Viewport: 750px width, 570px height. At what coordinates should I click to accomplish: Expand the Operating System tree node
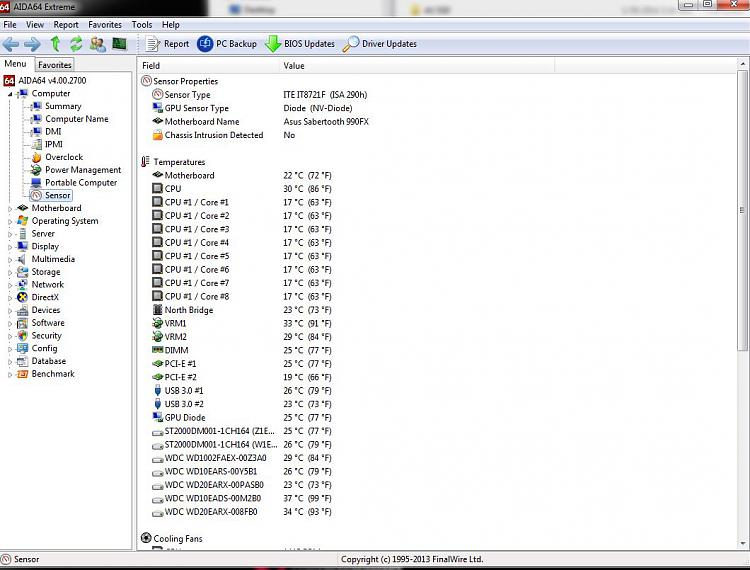10,221
